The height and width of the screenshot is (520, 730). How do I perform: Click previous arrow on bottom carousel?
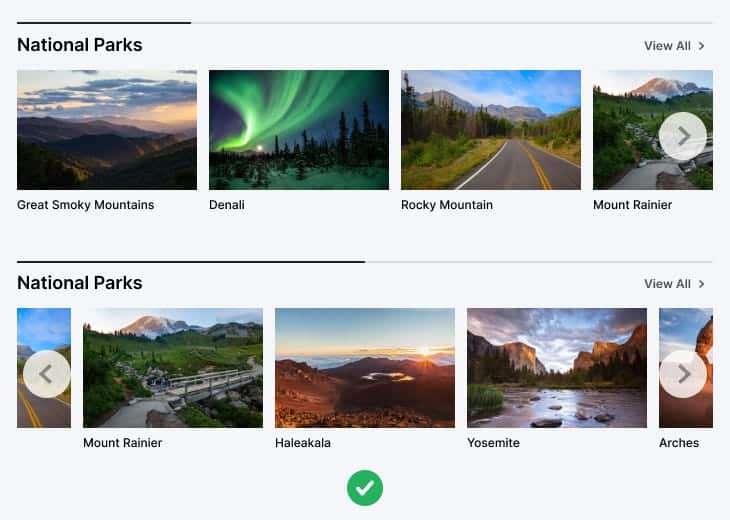click(47, 374)
